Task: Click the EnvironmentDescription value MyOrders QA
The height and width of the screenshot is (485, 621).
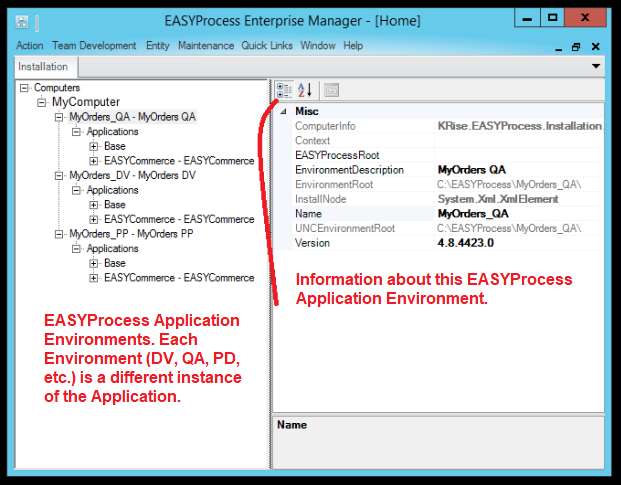Action: coord(471,170)
